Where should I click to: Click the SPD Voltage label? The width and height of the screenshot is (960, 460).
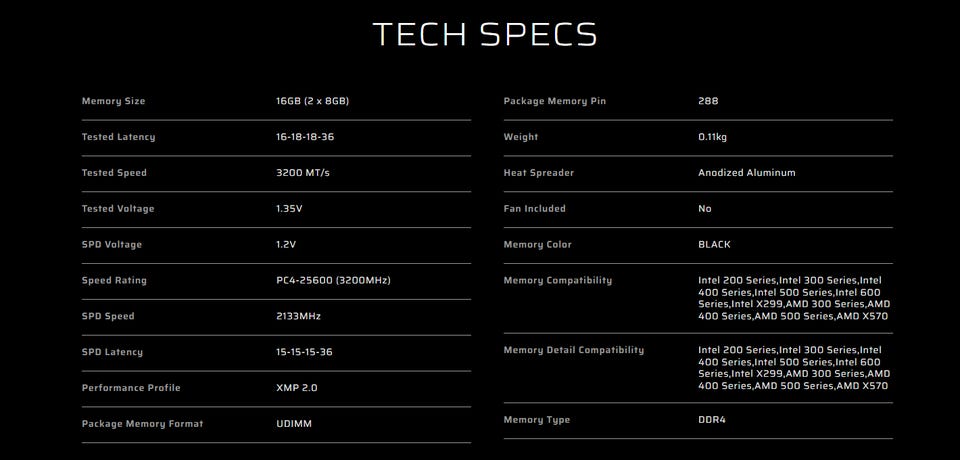point(112,245)
